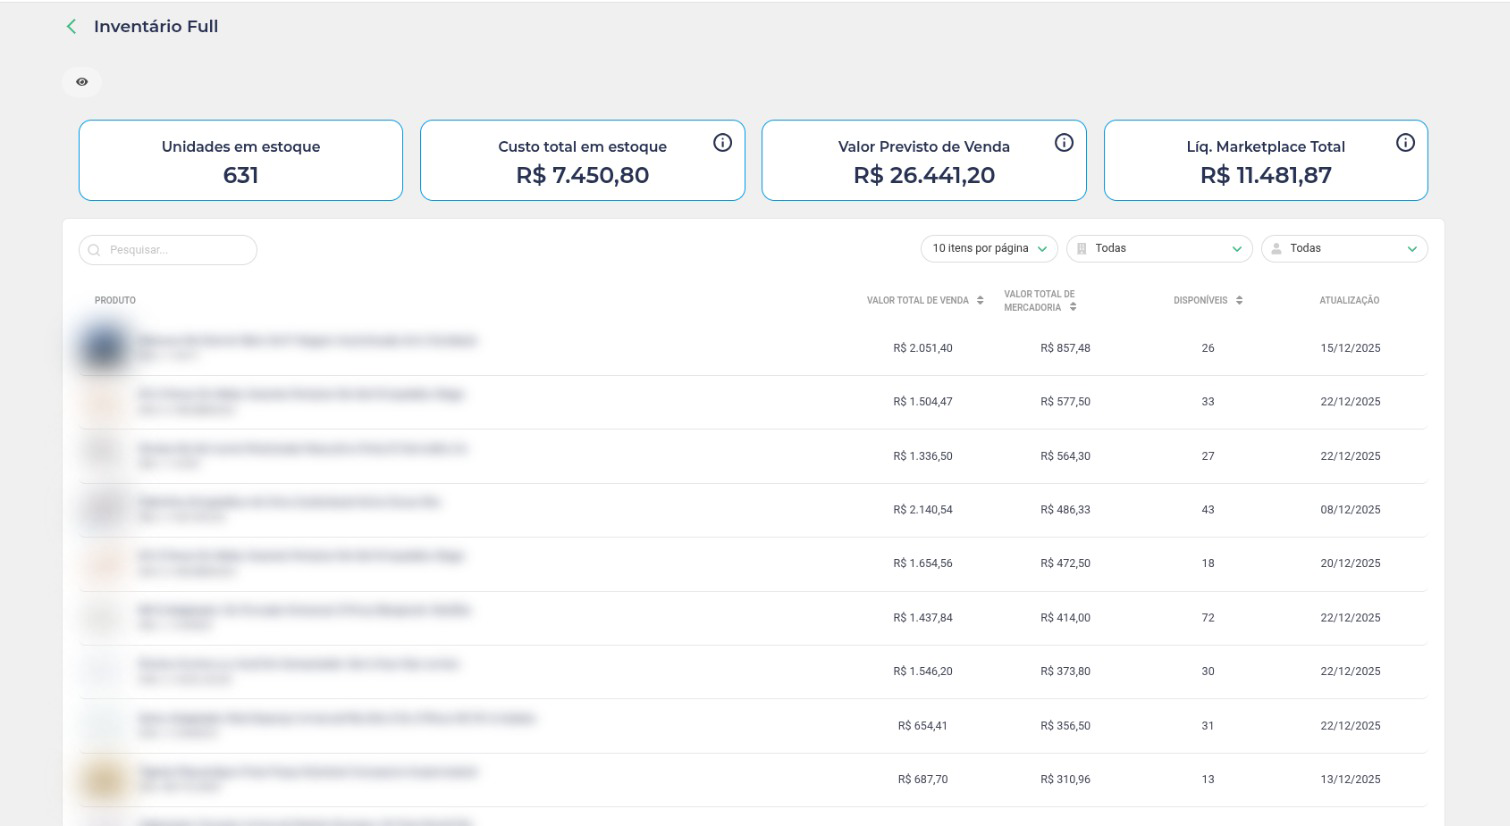Click the Produto column header
Viewport: 1510px width, 826px height.
tap(115, 300)
